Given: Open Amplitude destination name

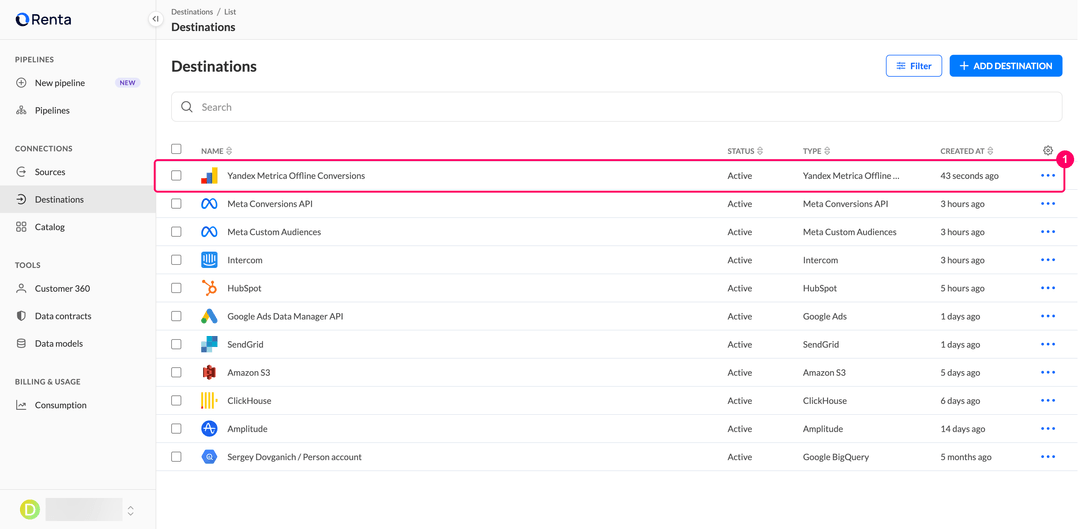Looking at the screenshot, I should 247,428.
